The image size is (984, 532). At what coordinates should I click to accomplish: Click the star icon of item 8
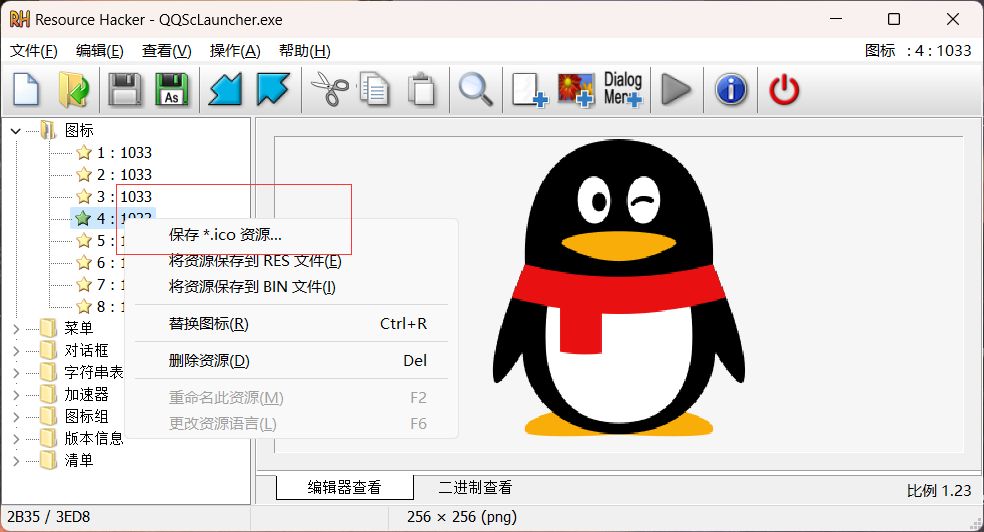[84, 306]
